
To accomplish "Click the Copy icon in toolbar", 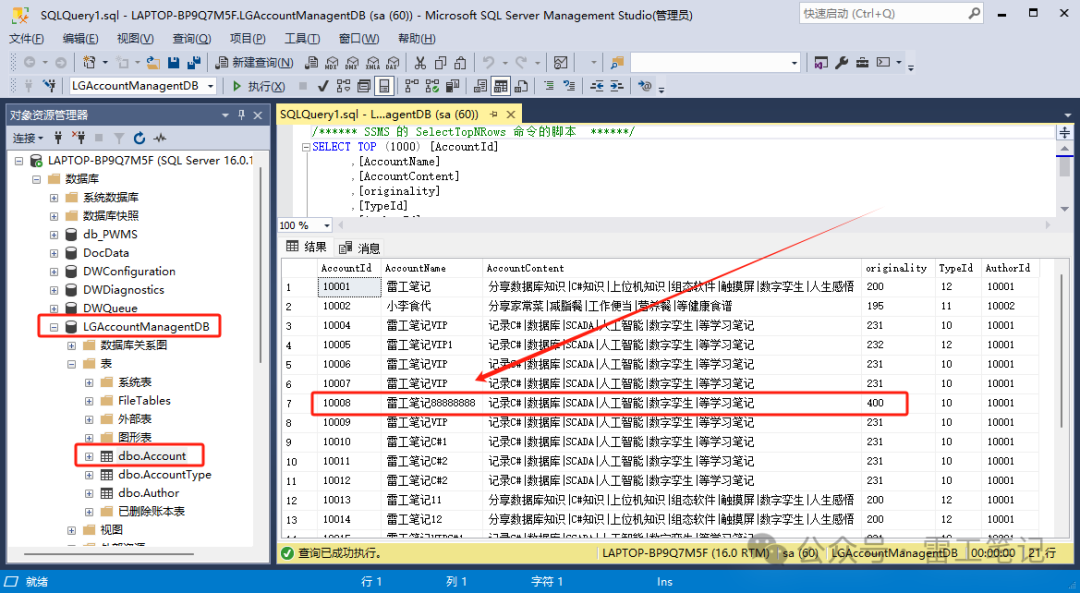I will pyautogui.click(x=441, y=63).
